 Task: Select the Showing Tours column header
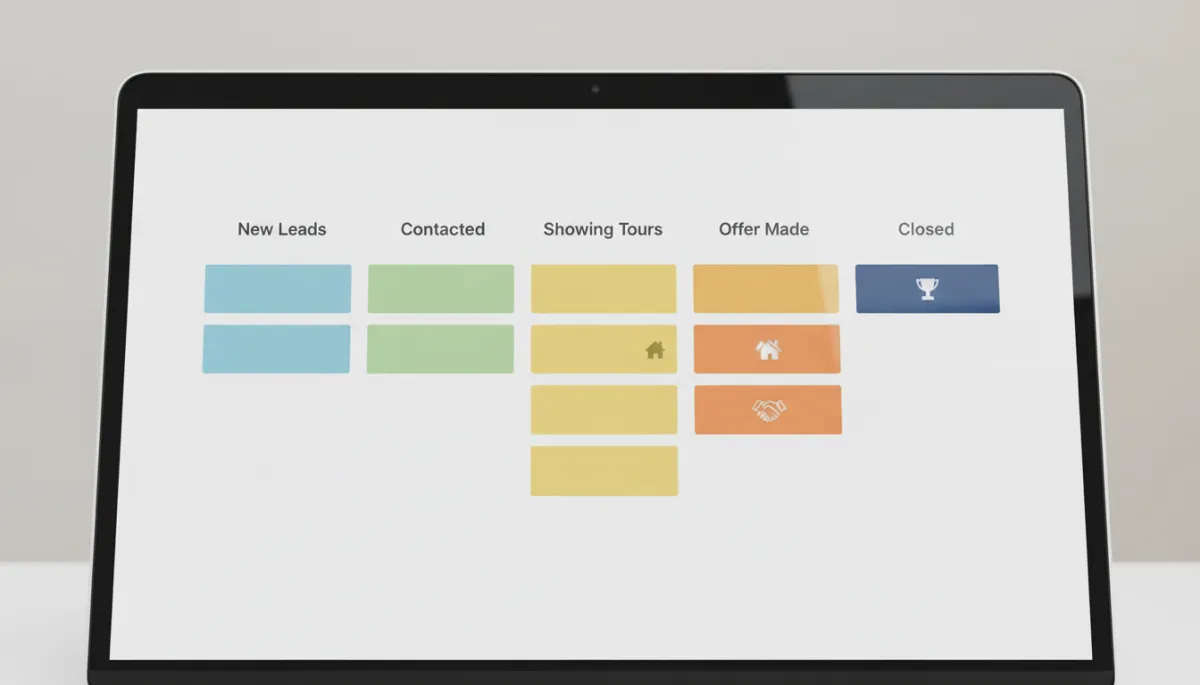(x=603, y=229)
